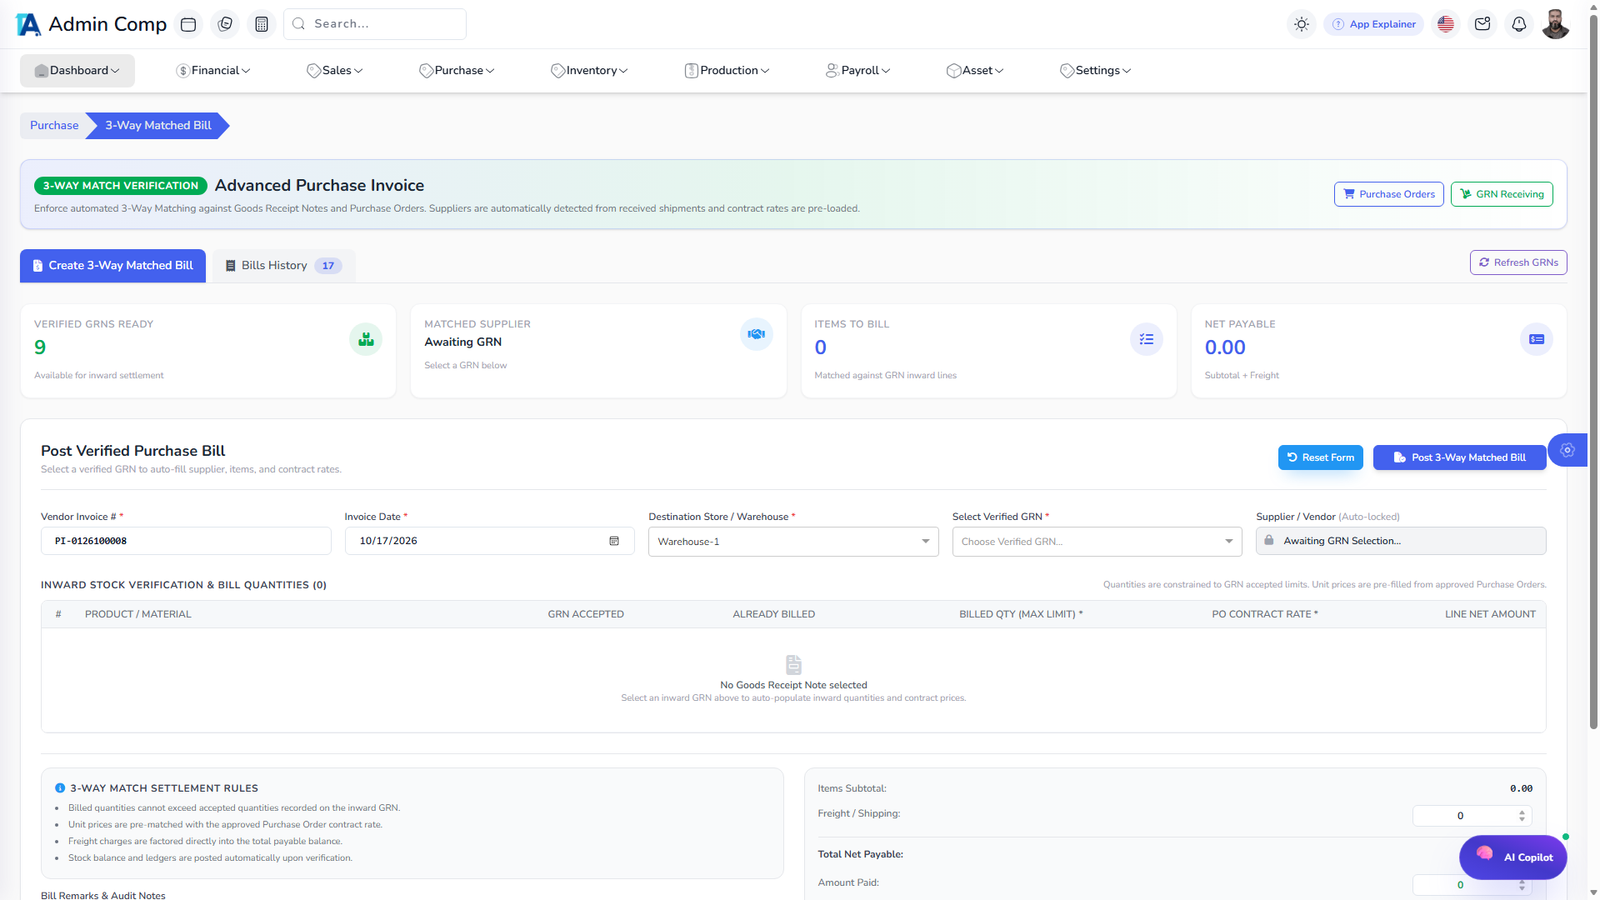Screen dimensions: 1600x900
Task: Click the Freight / Shipping stepper field
Action: click(1472, 816)
